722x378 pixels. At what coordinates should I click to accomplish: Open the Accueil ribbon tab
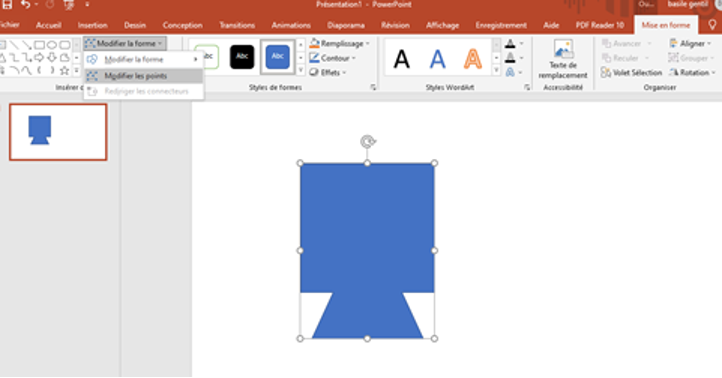click(48, 25)
